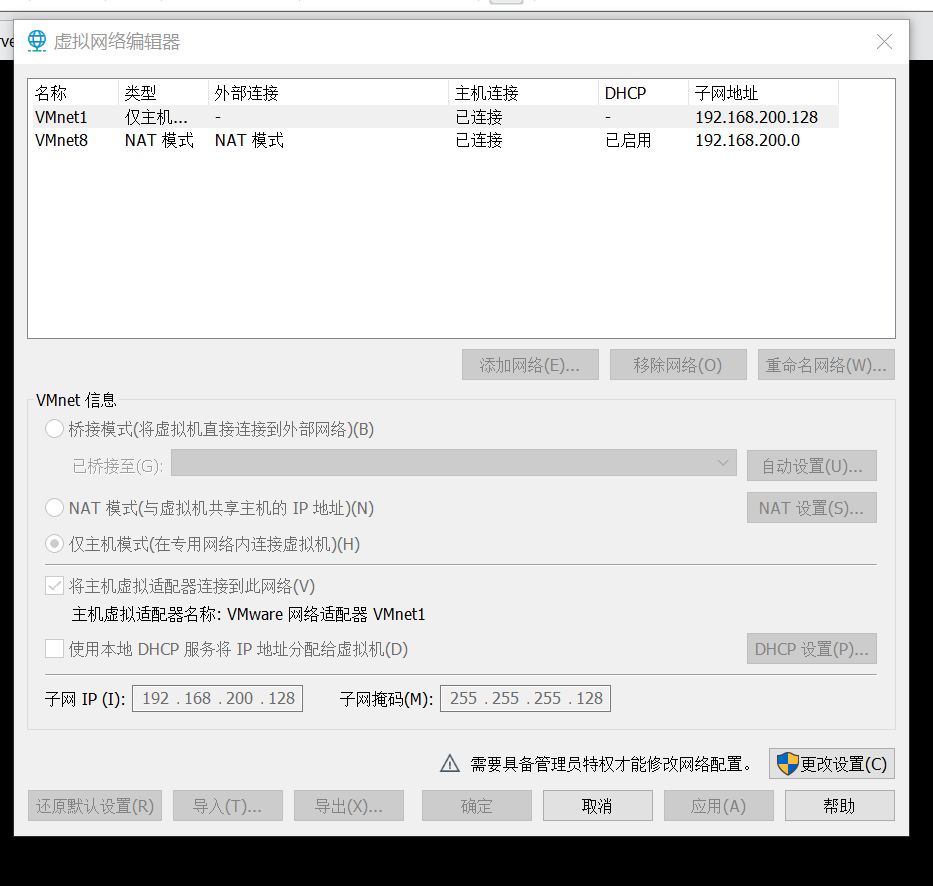Image resolution: width=933 pixels, height=886 pixels.
Task: Select the VMnet1 row name
Action: click(61, 117)
